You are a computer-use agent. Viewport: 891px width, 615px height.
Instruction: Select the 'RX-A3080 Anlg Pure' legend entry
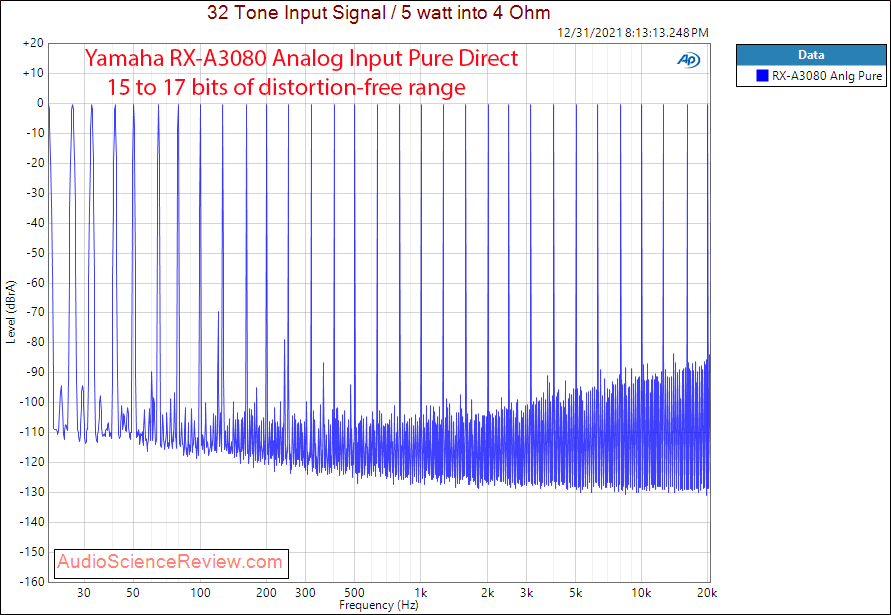[811, 76]
